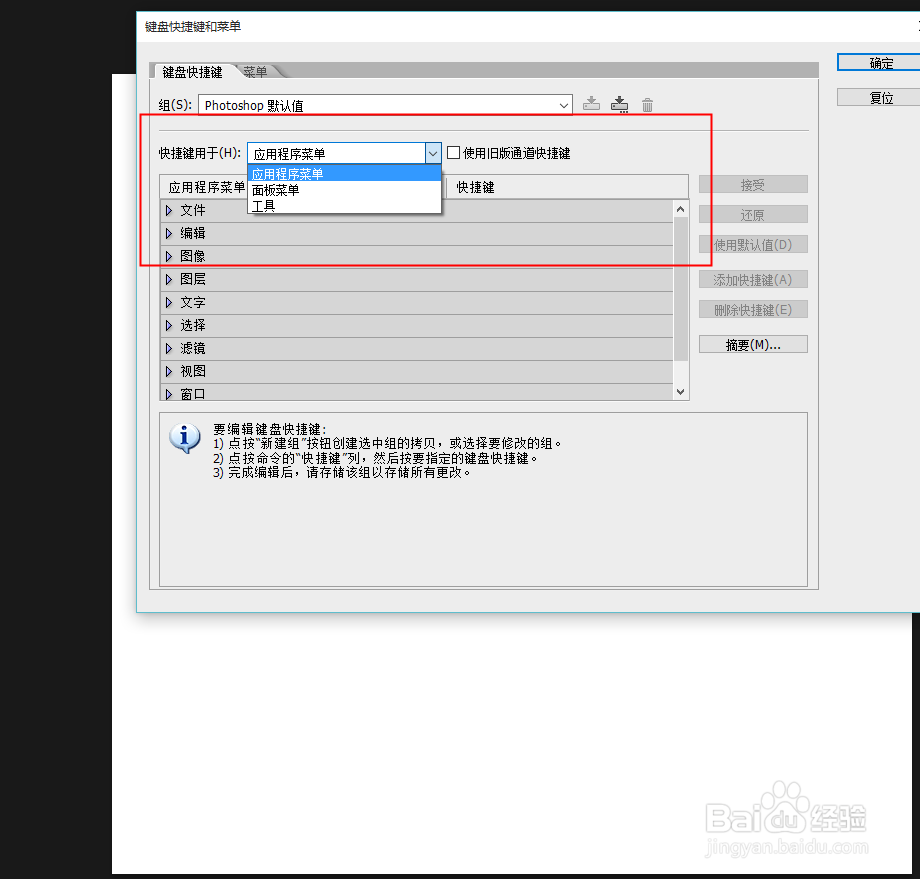Image resolution: width=920 pixels, height=879 pixels.
Task: Expand the 滤镜 menu group
Action: (x=169, y=349)
